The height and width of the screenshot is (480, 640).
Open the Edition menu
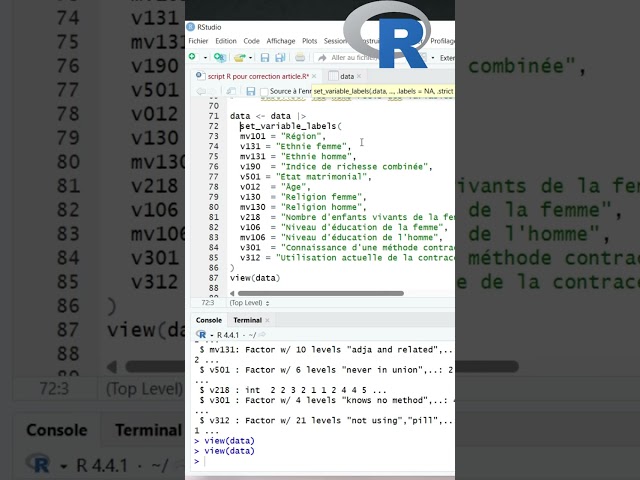226,41
